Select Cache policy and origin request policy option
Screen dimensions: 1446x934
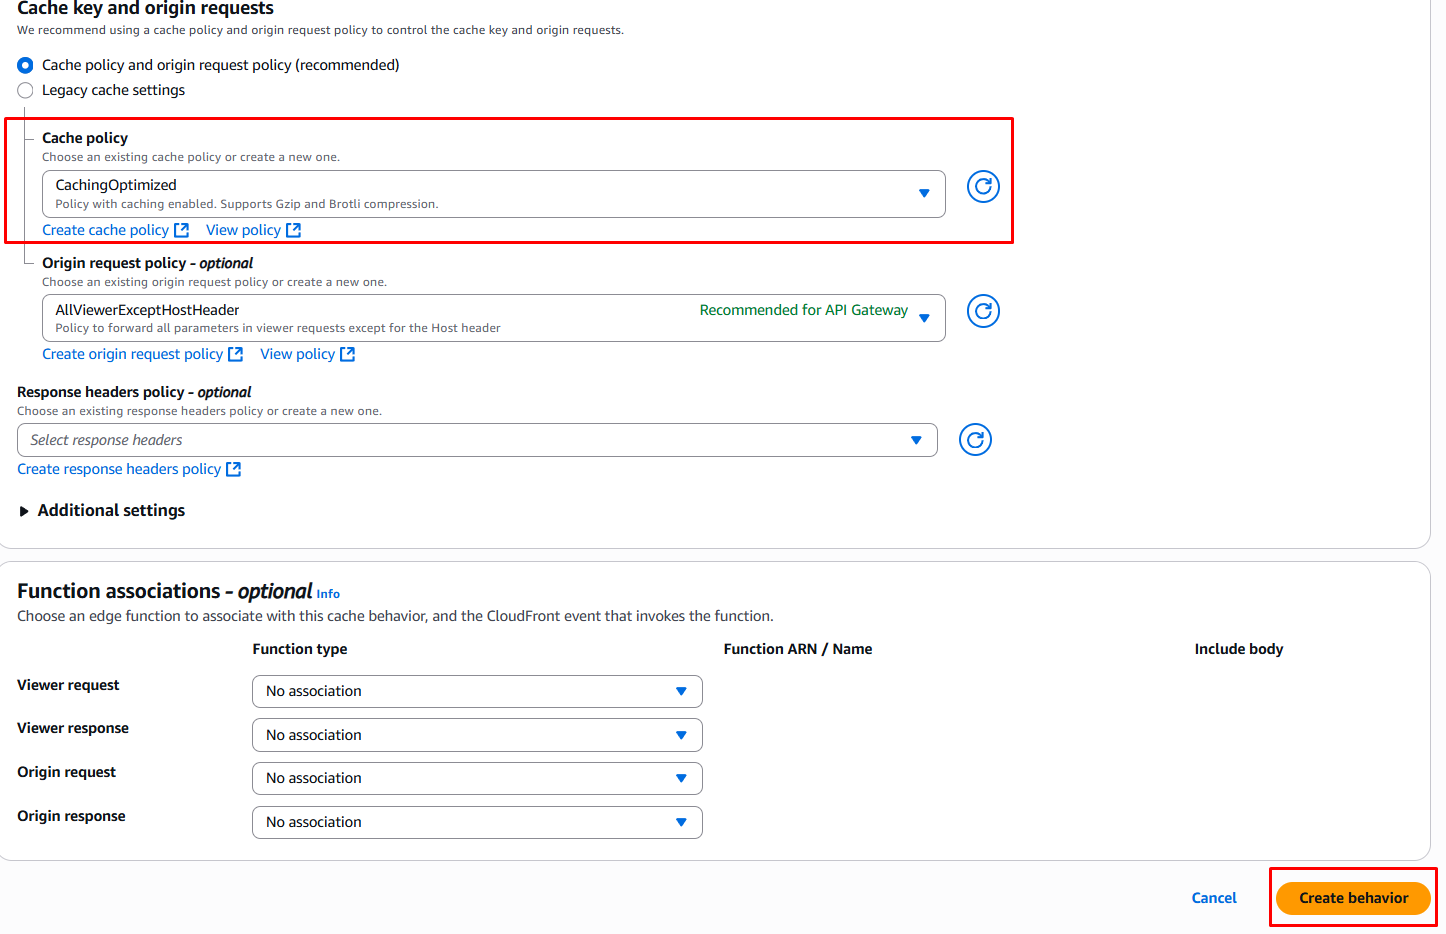26,65
